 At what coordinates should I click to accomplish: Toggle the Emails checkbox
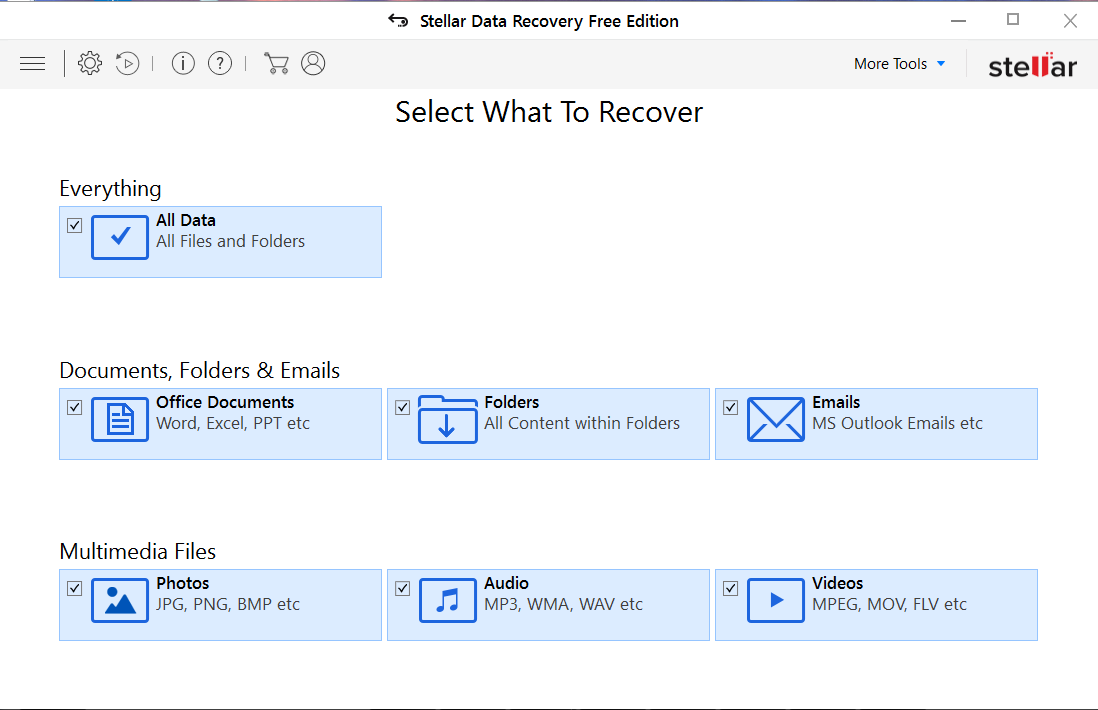pyautogui.click(x=730, y=408)
